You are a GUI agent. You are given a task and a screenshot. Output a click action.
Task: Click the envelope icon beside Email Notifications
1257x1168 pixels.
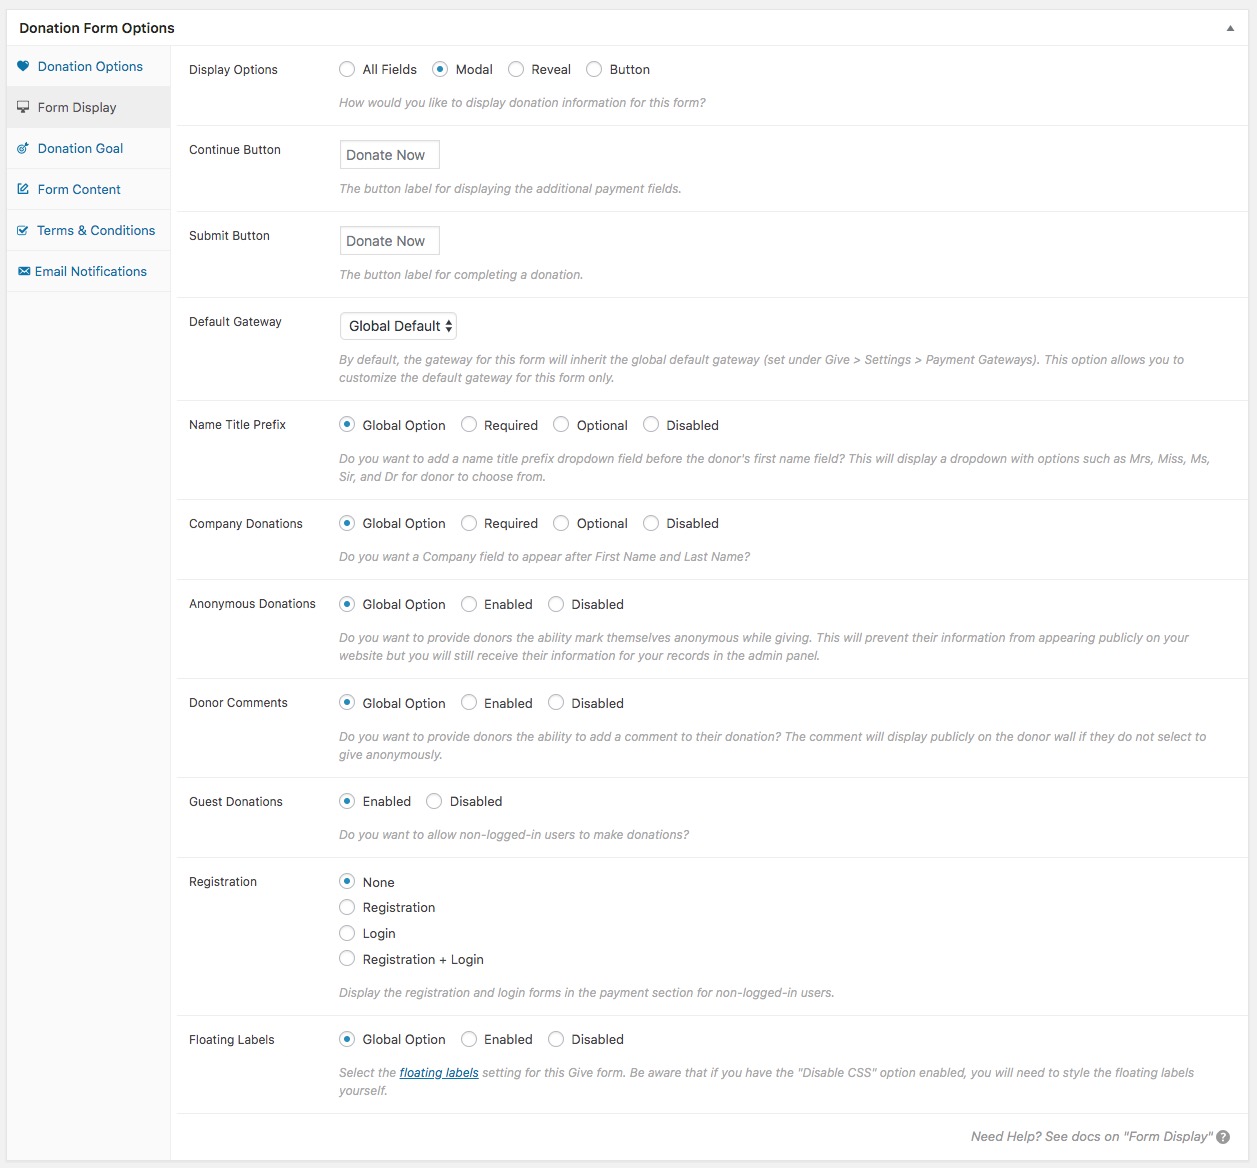(24, 271)
